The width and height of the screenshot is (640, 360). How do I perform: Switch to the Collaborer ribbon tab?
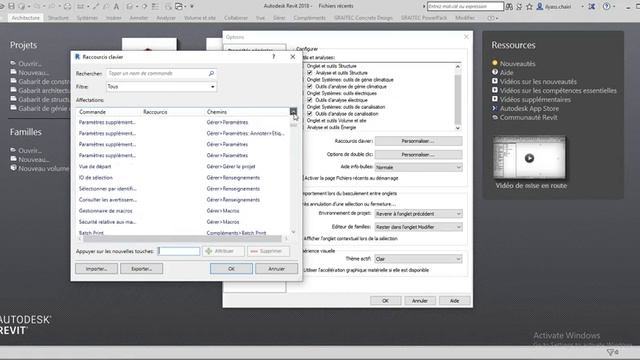pyautogui.click(x=236, y=18)
